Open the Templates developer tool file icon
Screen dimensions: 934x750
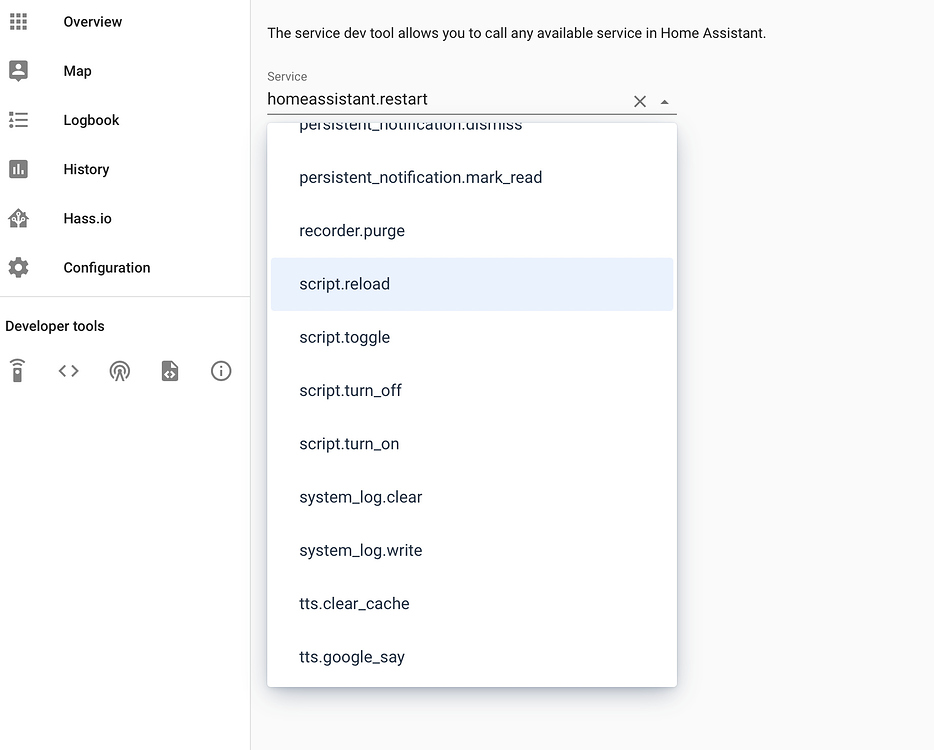[170, 371]
